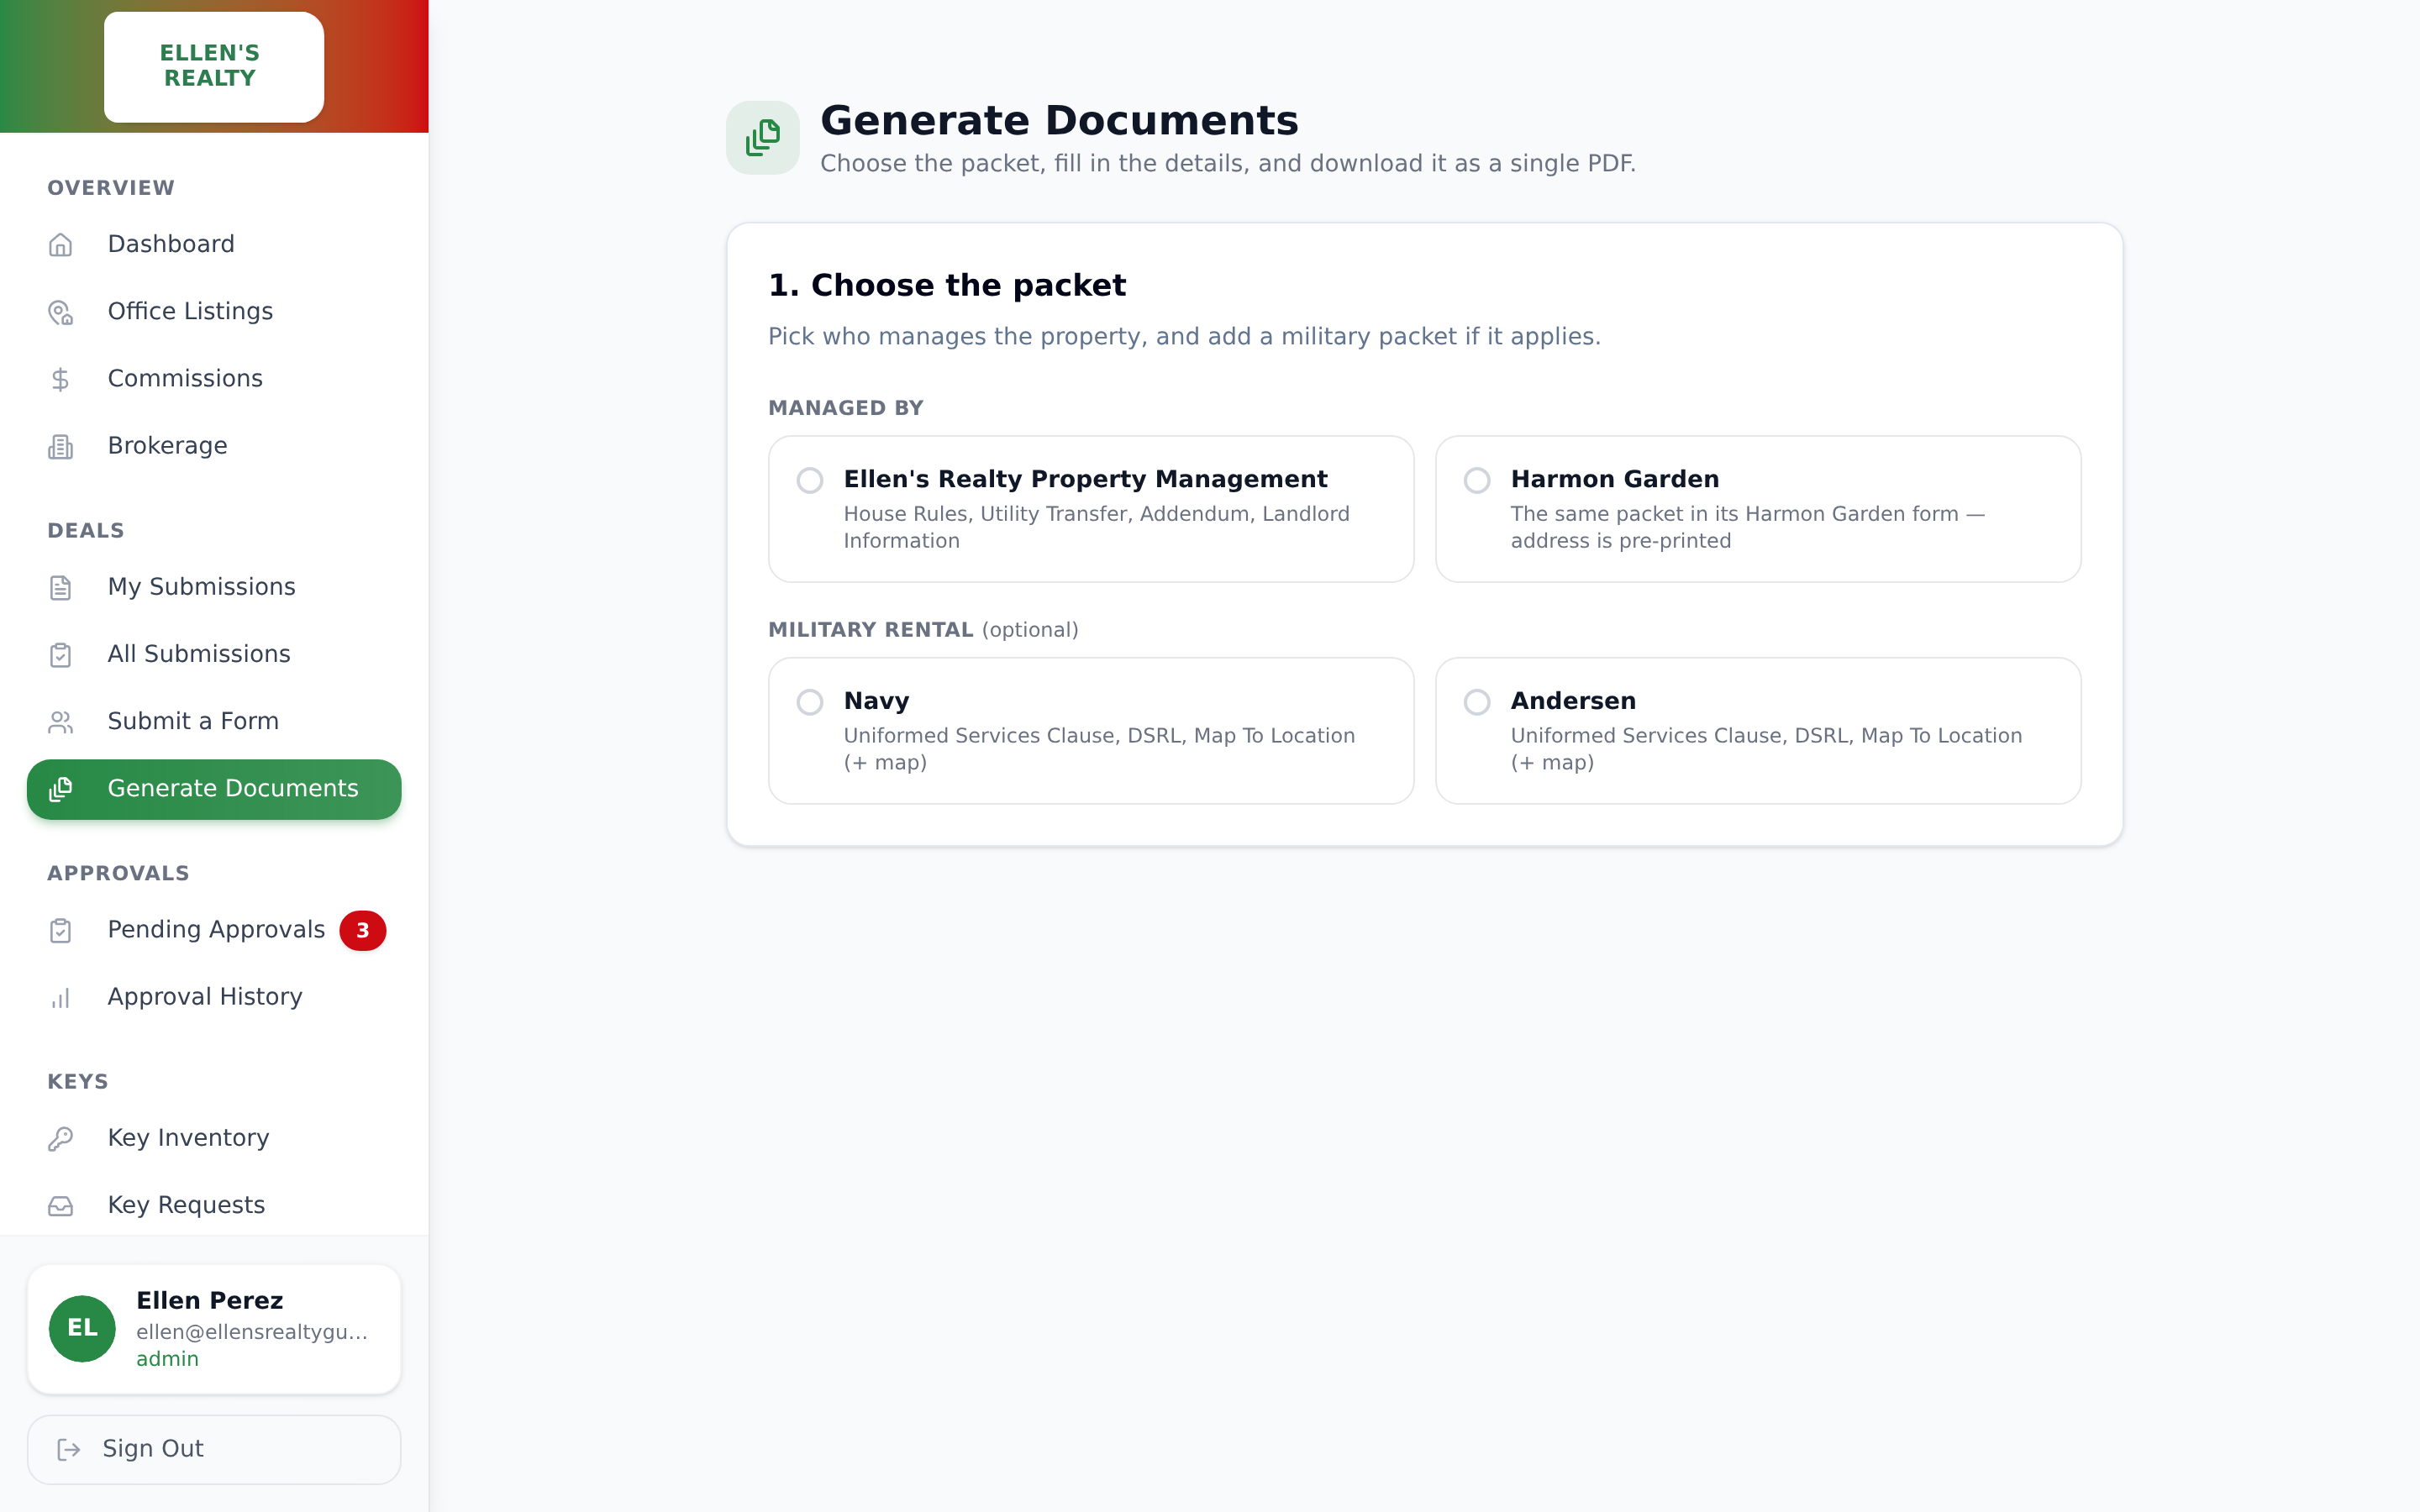Click the Ellen's Realty logo
This screenshot has width=2420, height=1512.
point(214,66)
